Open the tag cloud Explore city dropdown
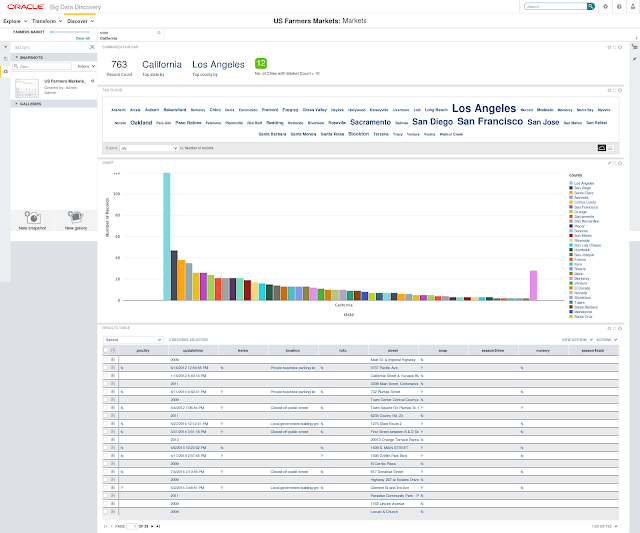This screenshot has width=640, height=533. (x=149, y=148)
